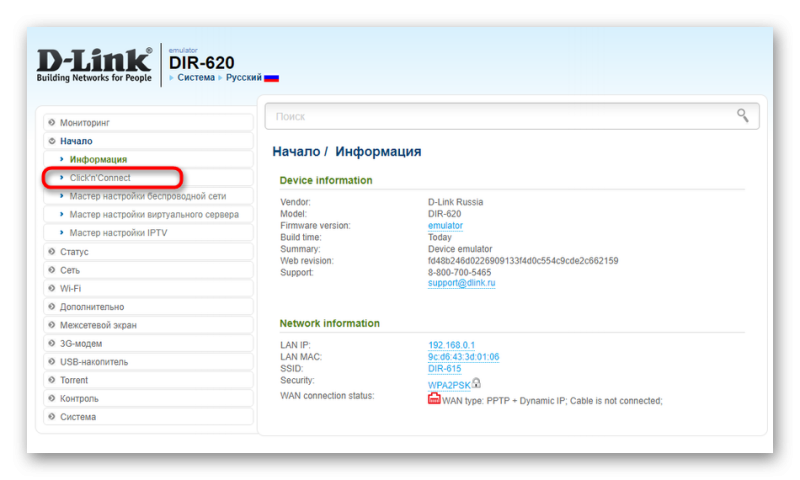This screenshot has height=480, width=800.
Task: Open the Мониторинг menu label
Action: 85,123
